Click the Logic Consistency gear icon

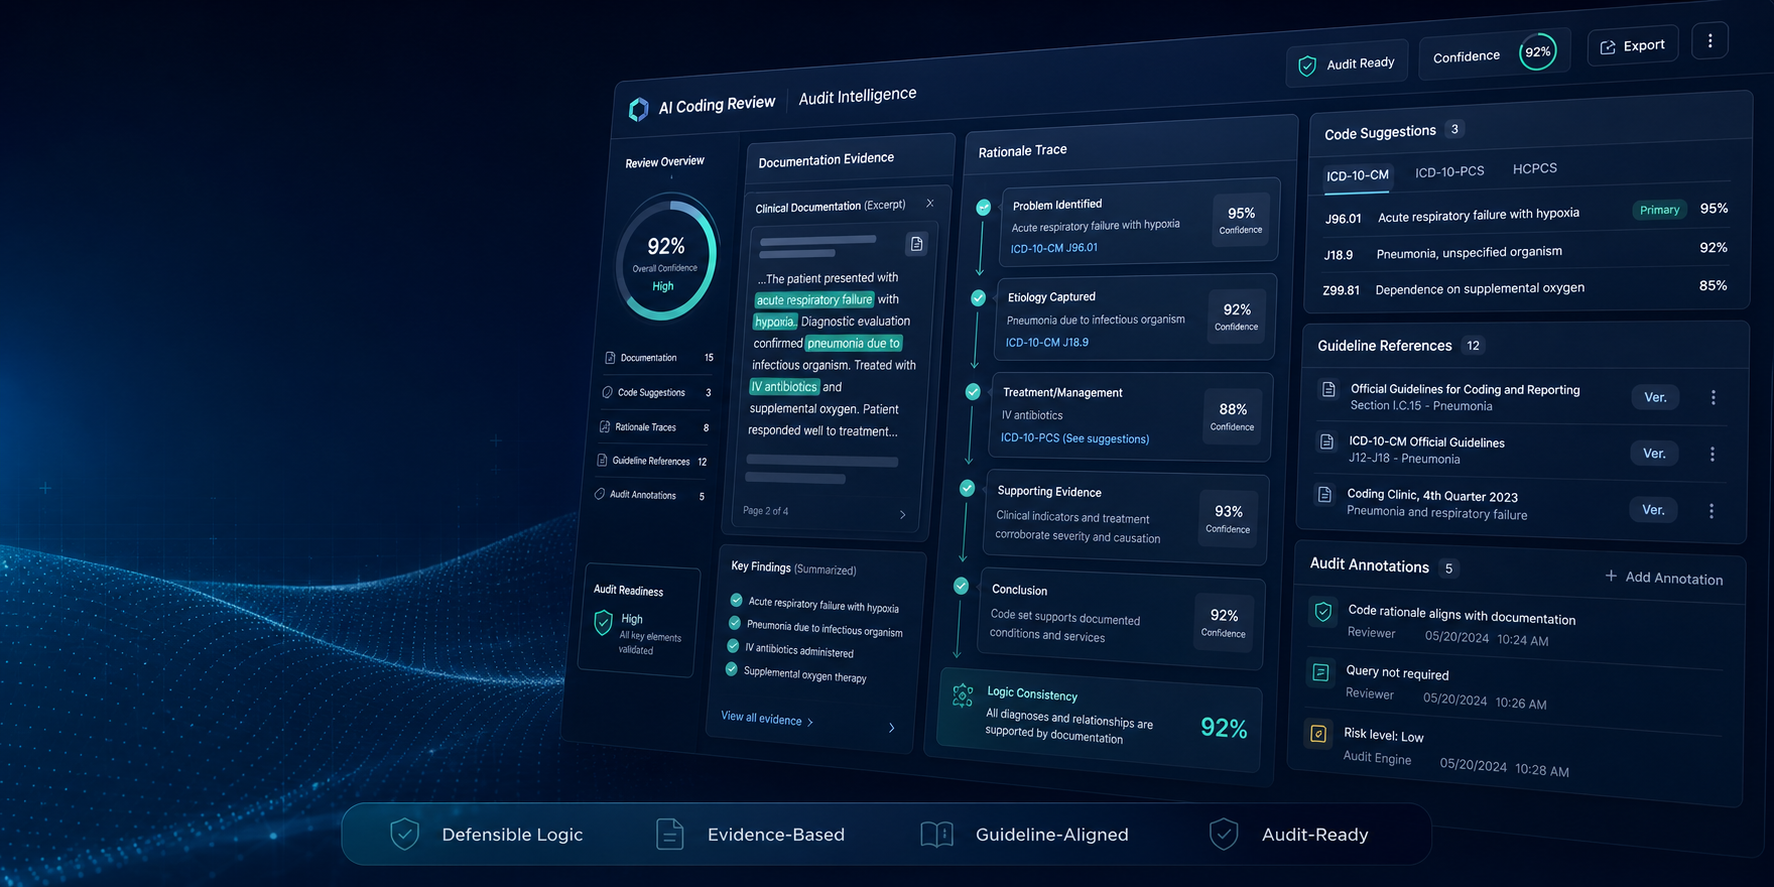[x=963, y=696]
